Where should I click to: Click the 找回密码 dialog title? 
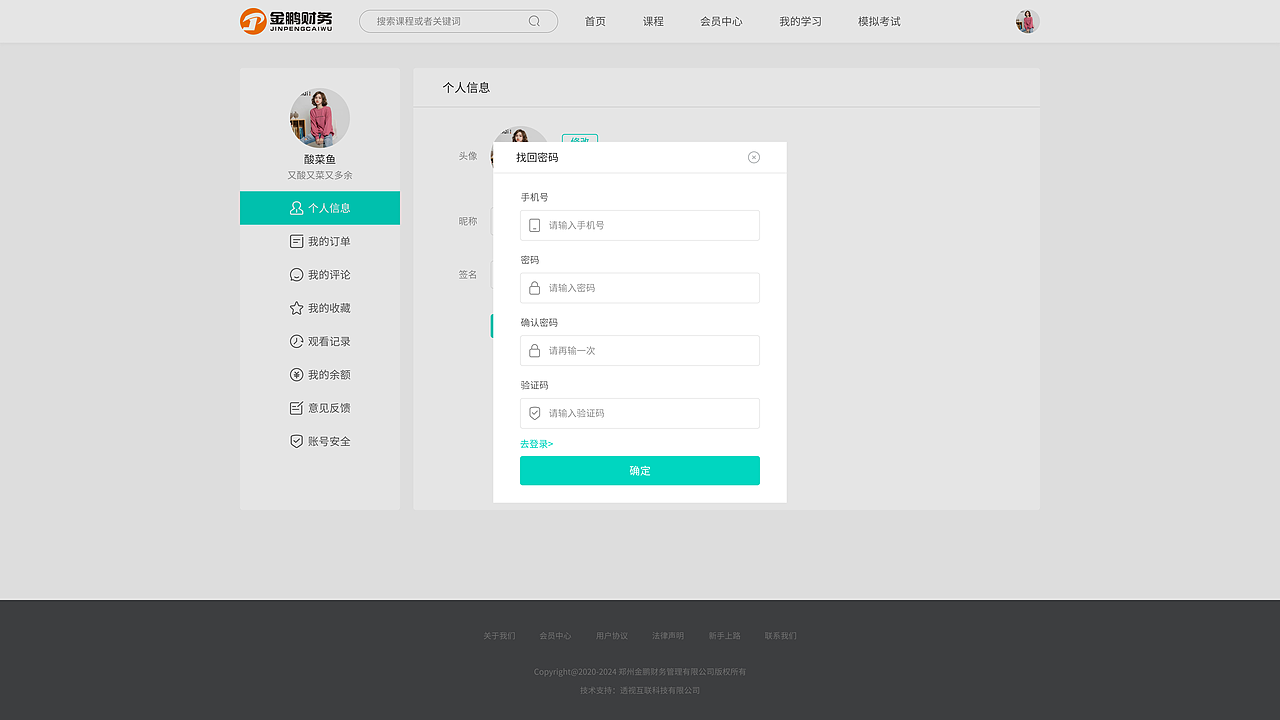click(x=537, y=158)
